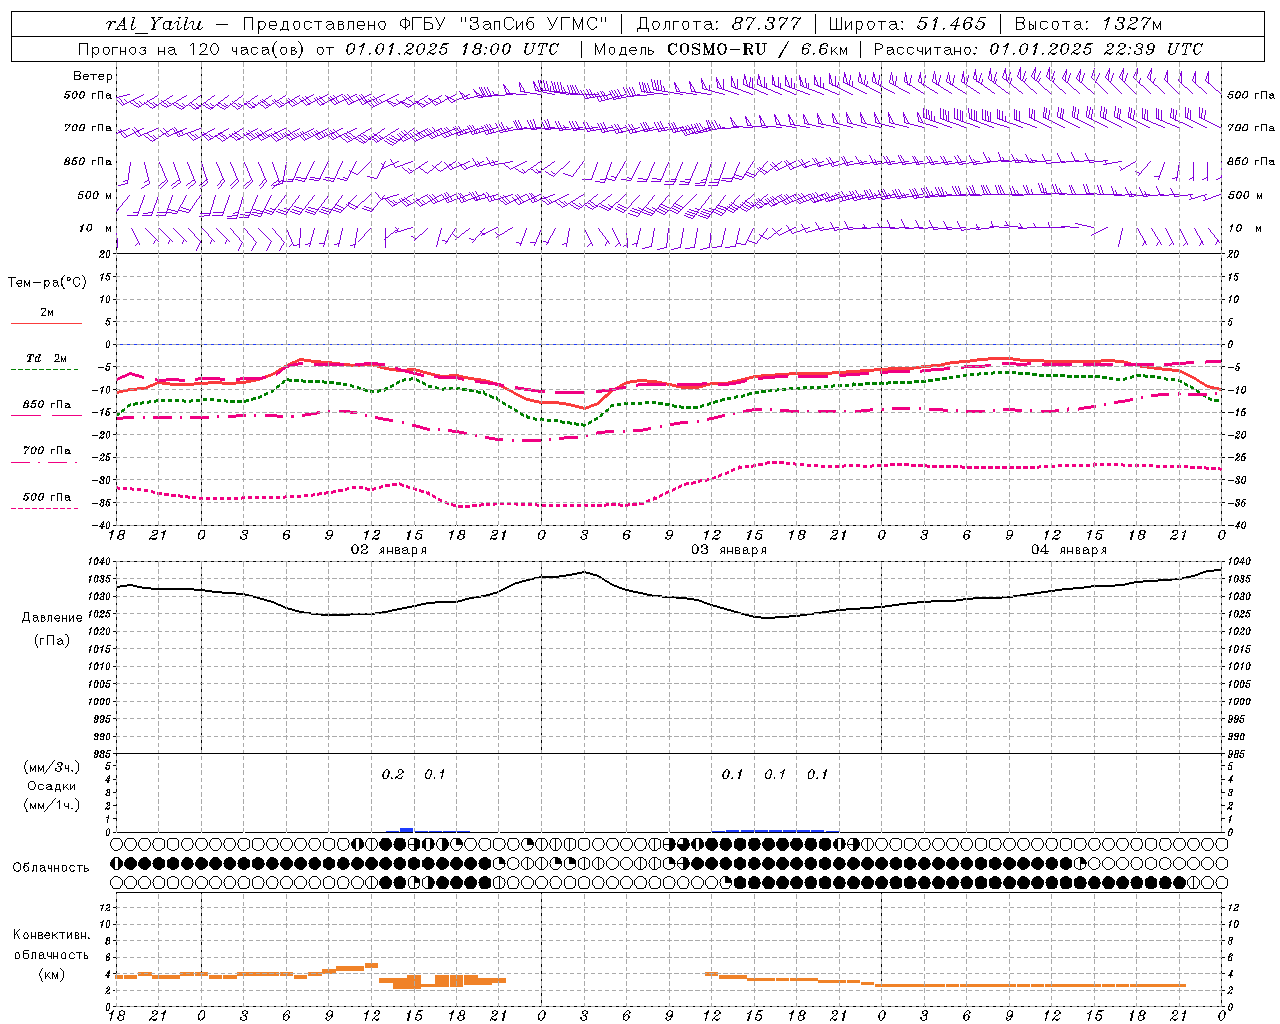Screen dimensions: 1280x1024
Task: Click the 0.2 precipitation amount value
Action: point(393,774)
